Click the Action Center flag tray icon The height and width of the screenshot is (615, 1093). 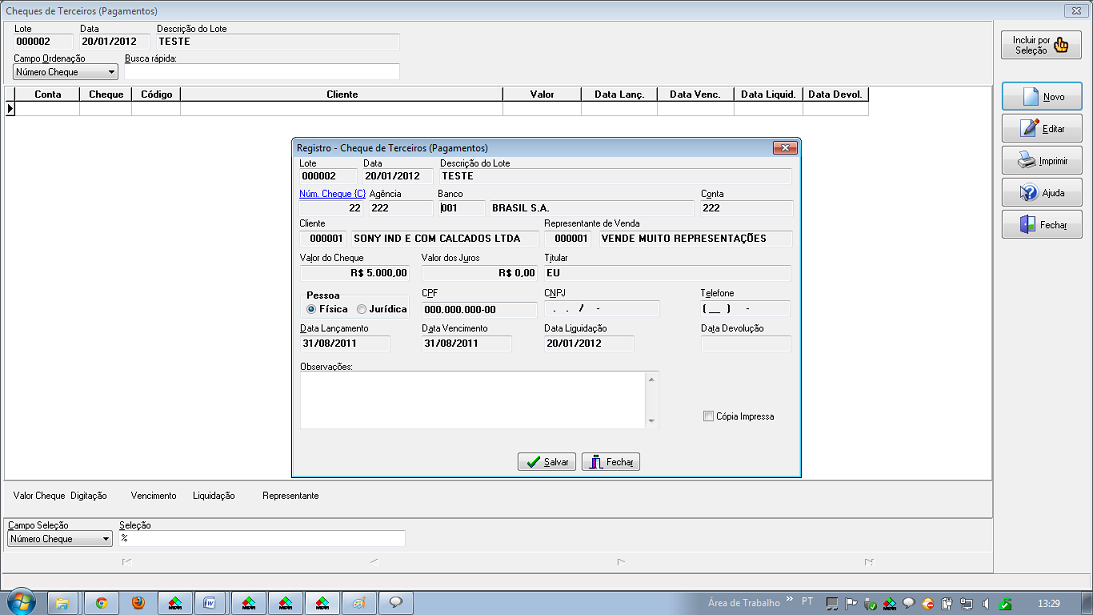pyautogui.click(x=851, y=603)
